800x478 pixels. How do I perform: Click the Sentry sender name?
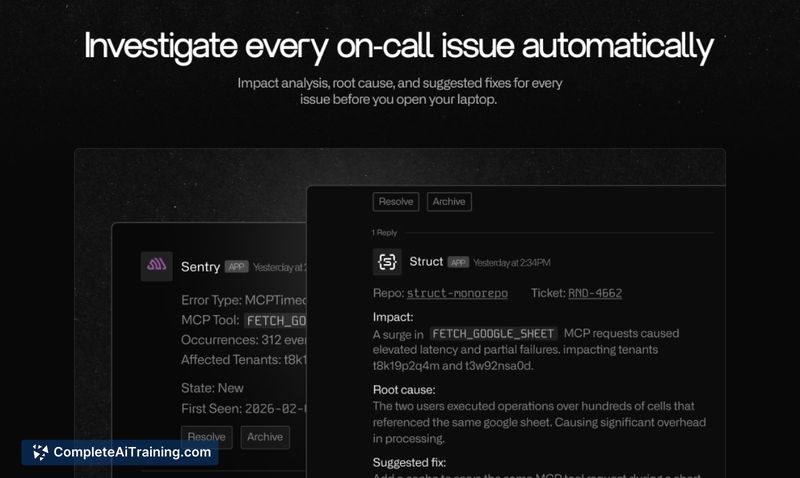click(200, 267)
